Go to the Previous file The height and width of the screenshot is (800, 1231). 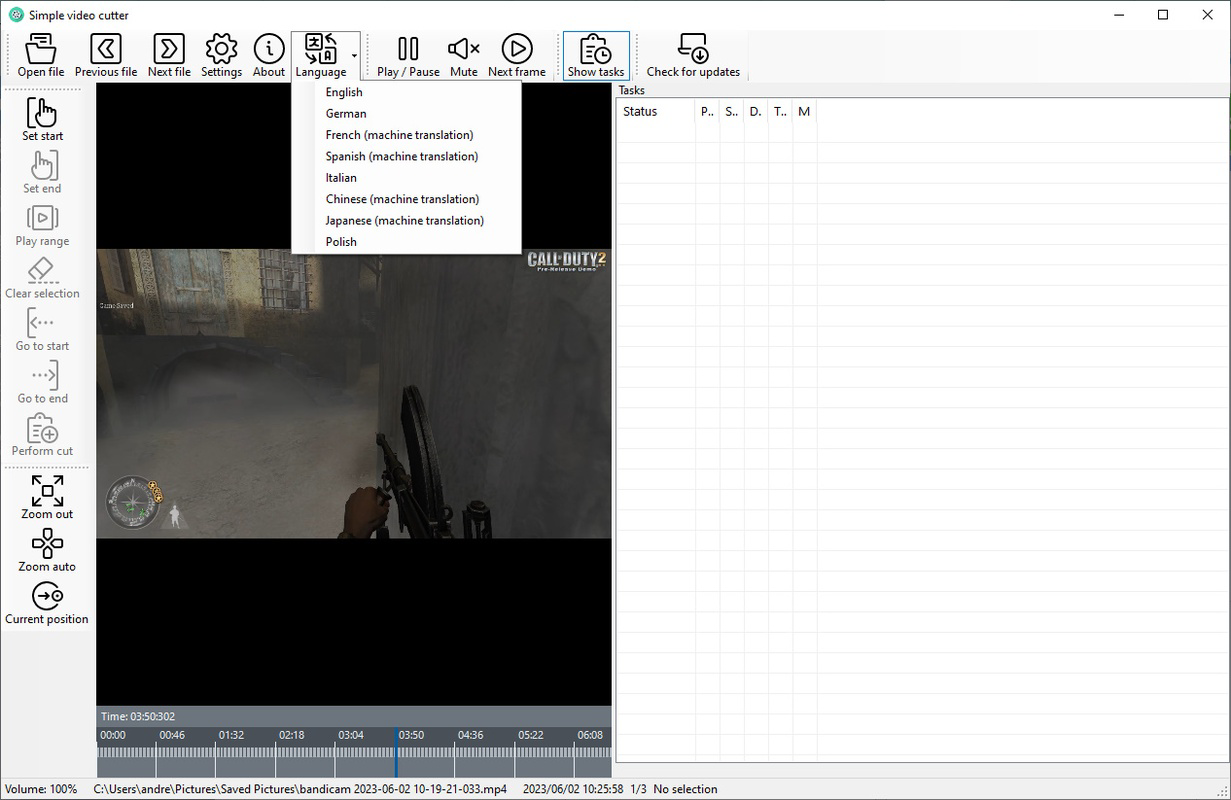(x=106, y=55)
